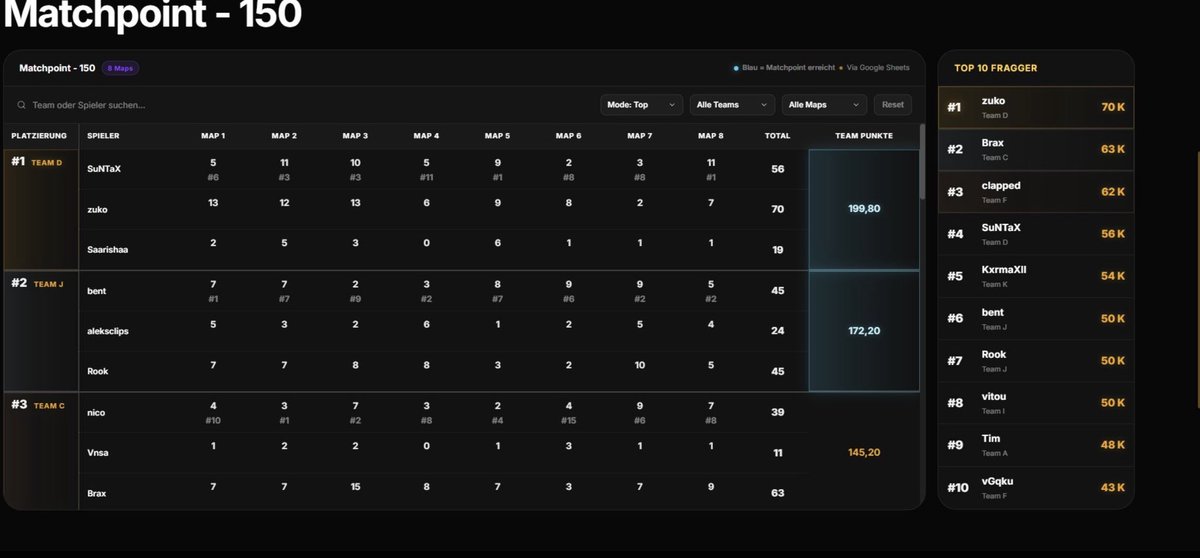Viewport: 1200px width, 558px height.
Task: Select fragger #10 vGqku entry
Action: pyautogui.click(x=1036, y=487)
